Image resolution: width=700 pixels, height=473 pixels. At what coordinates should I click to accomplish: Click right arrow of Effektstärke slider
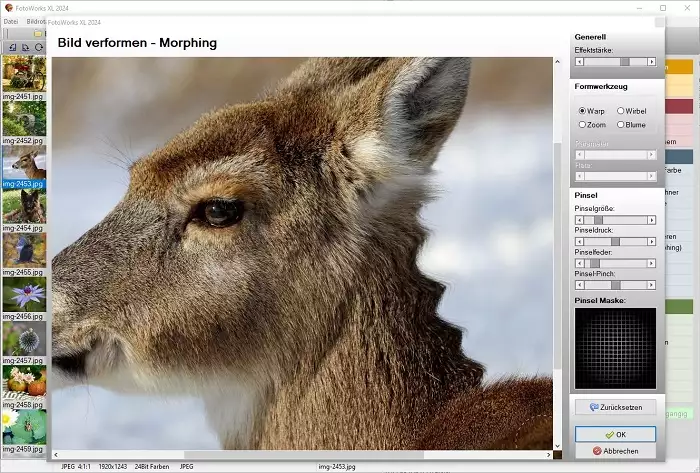point(652,62)
